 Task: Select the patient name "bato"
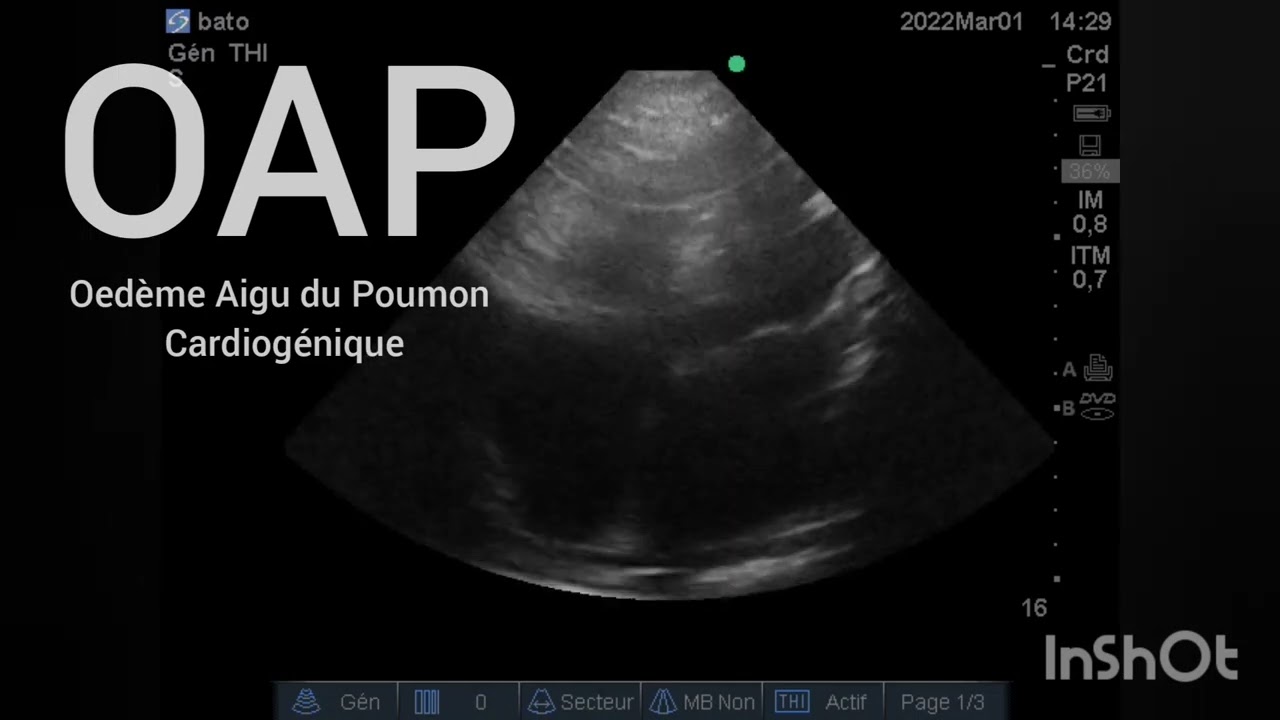pos(223,22)
